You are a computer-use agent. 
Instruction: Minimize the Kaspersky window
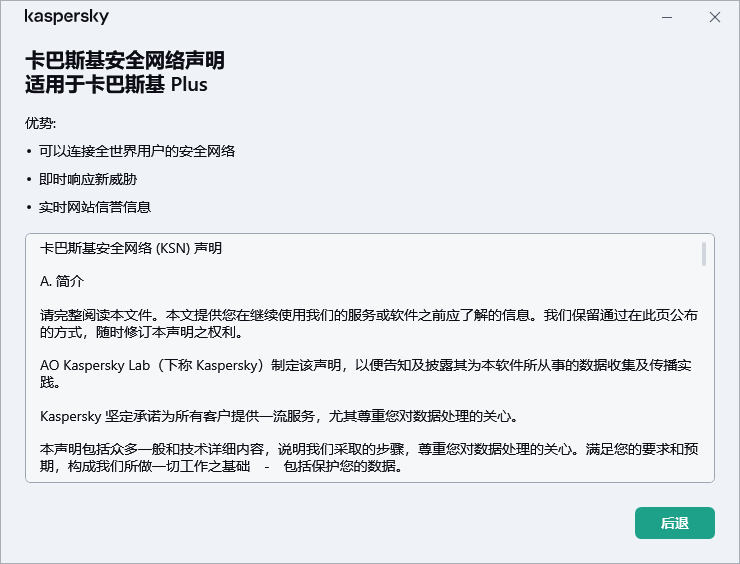[667, 17]
